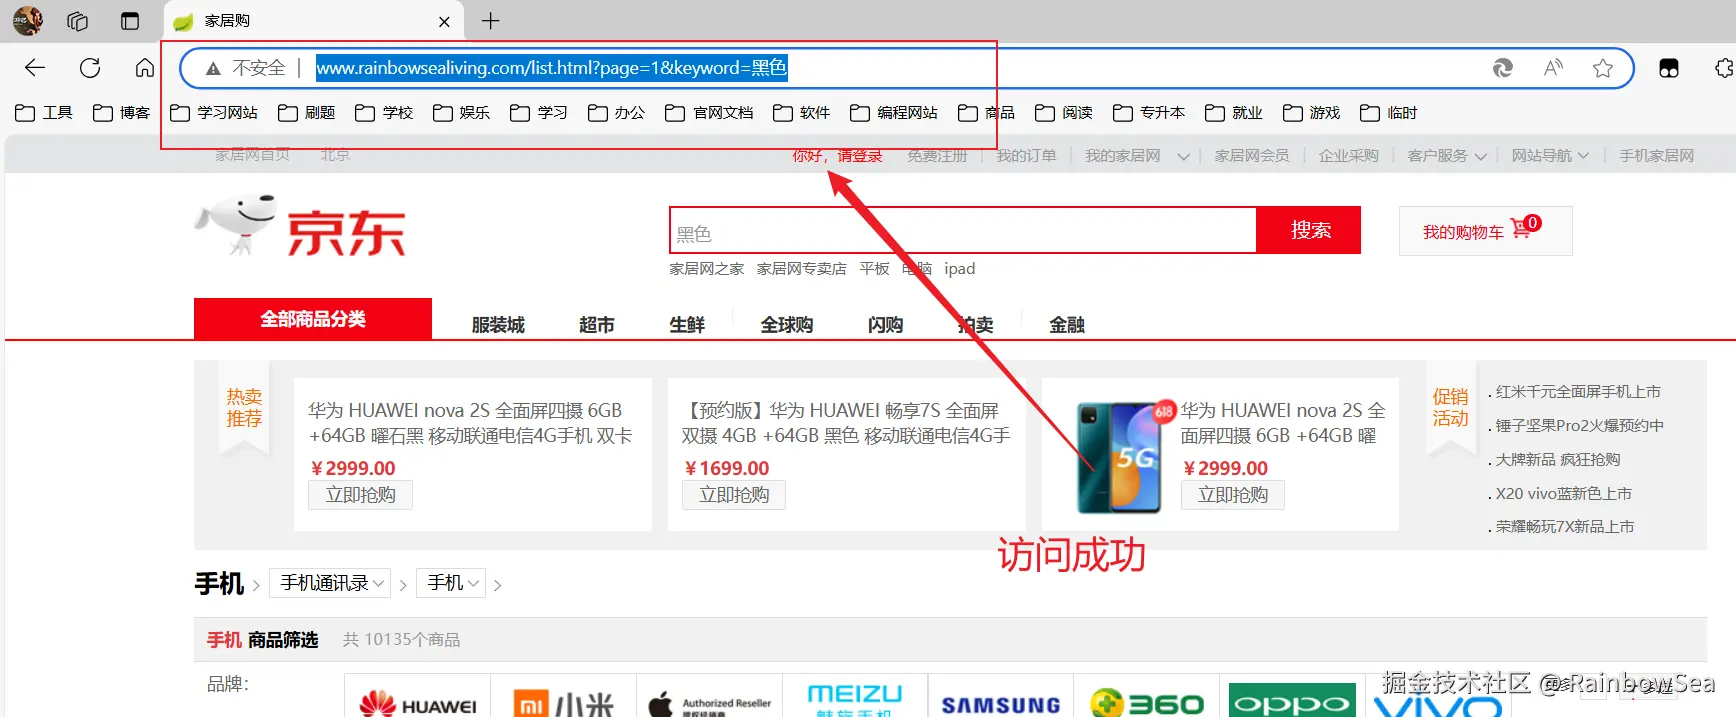Open the 软件 bookmarks folder
This screenshot has width=1736, height=717.
(801, 113)
